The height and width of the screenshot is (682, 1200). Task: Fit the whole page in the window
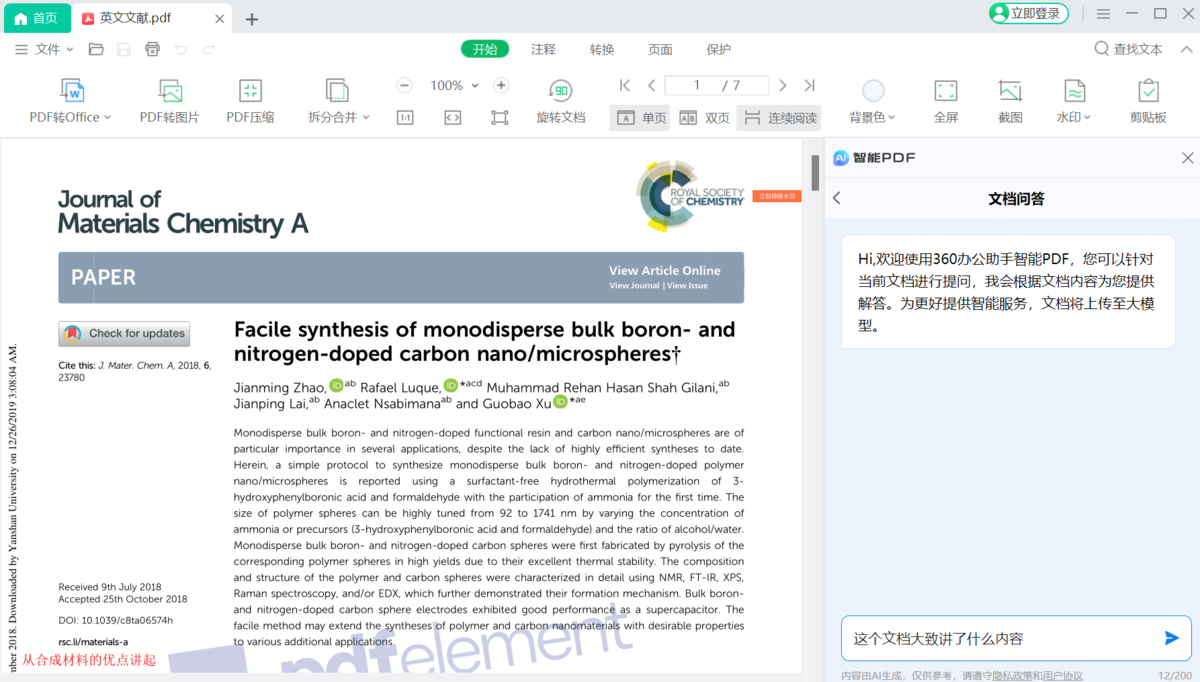500,118
